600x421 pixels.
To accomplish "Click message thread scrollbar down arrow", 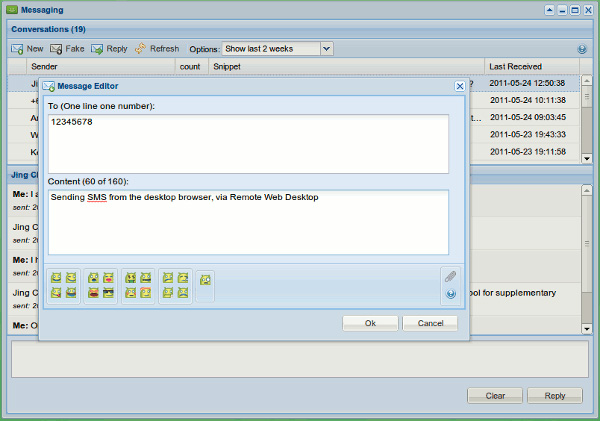I will (x=587, y=328).
